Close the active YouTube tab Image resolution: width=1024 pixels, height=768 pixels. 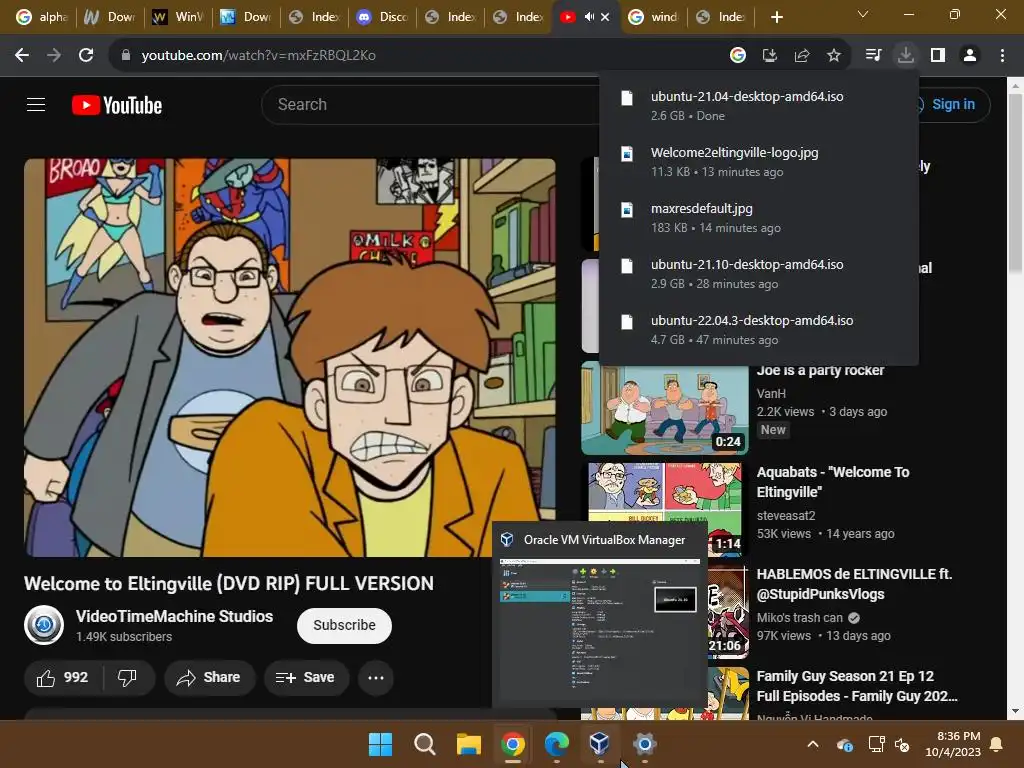[x=605, y=17]
